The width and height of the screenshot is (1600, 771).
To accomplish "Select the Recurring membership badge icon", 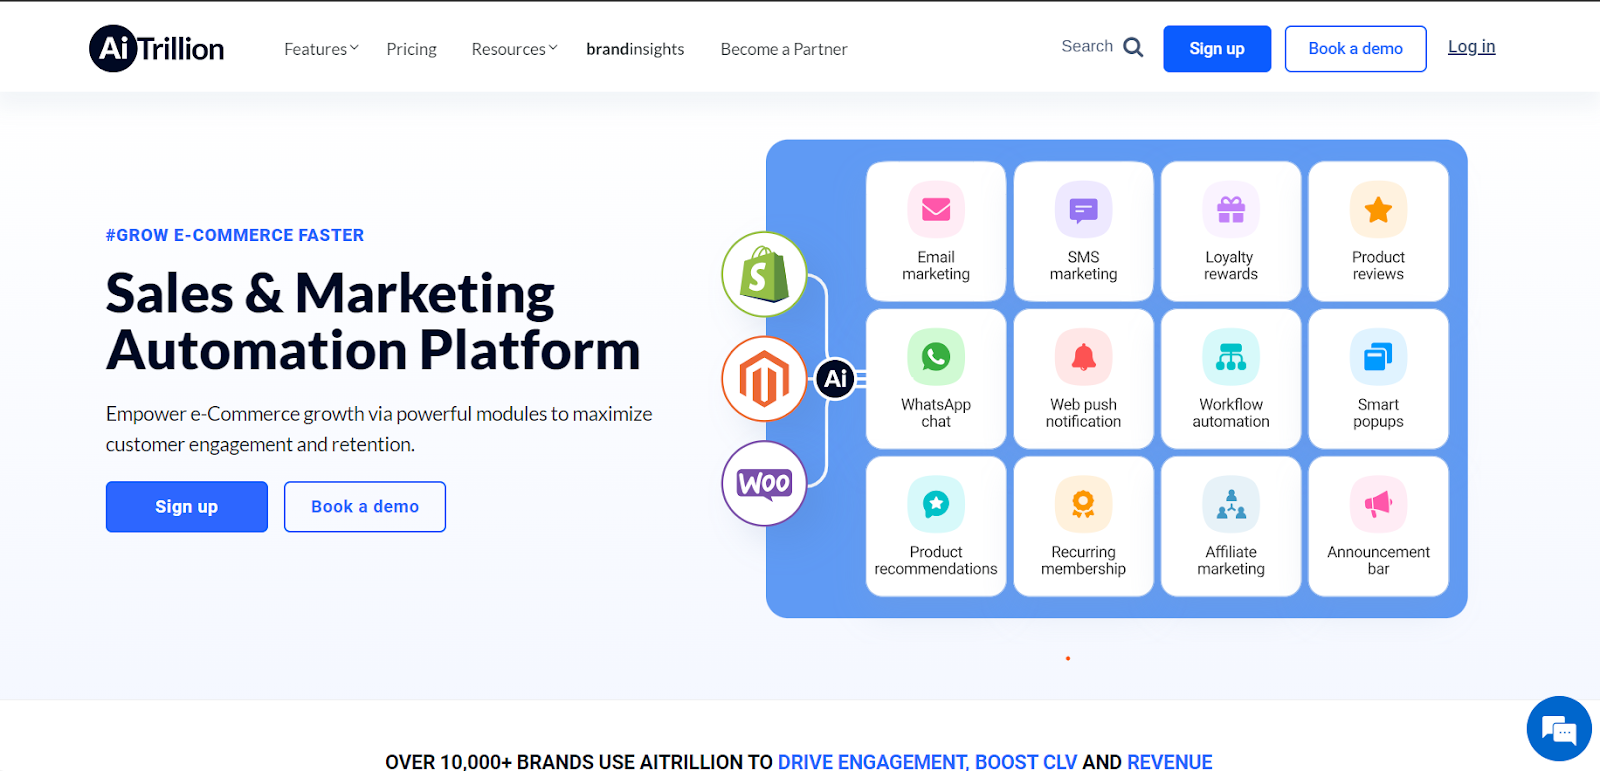I will click(1083, 504).
